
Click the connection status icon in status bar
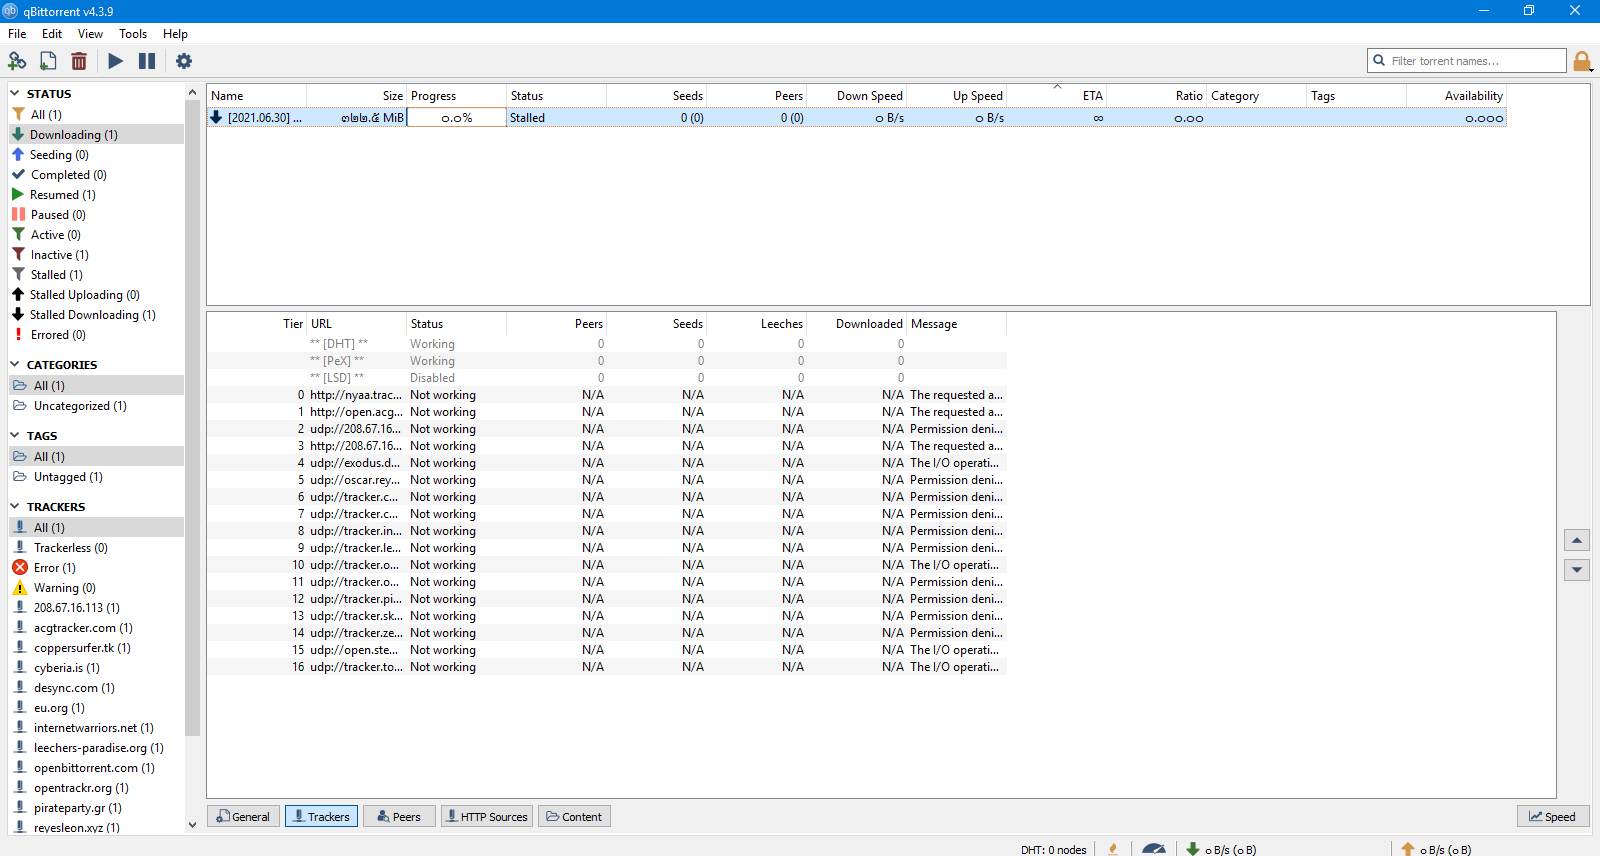1113,849
